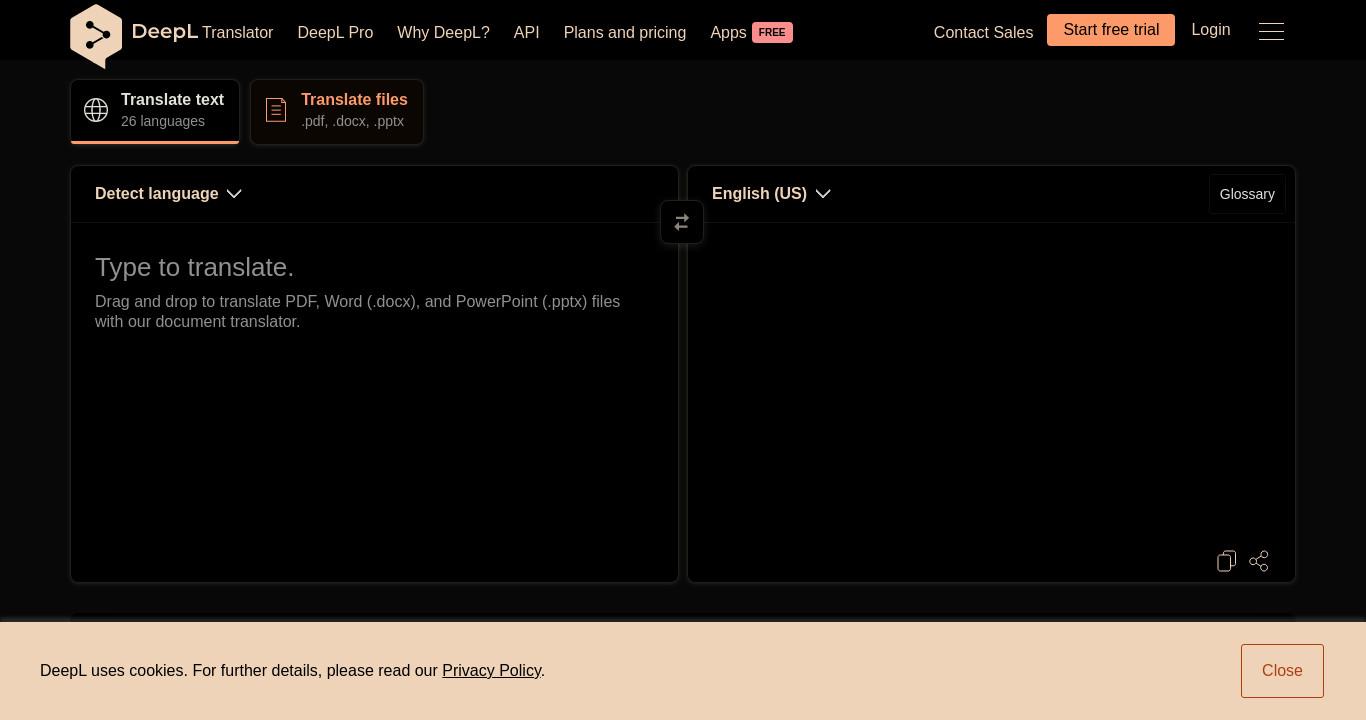
Task: Swap source and target languages
Action: coord(682,222)
